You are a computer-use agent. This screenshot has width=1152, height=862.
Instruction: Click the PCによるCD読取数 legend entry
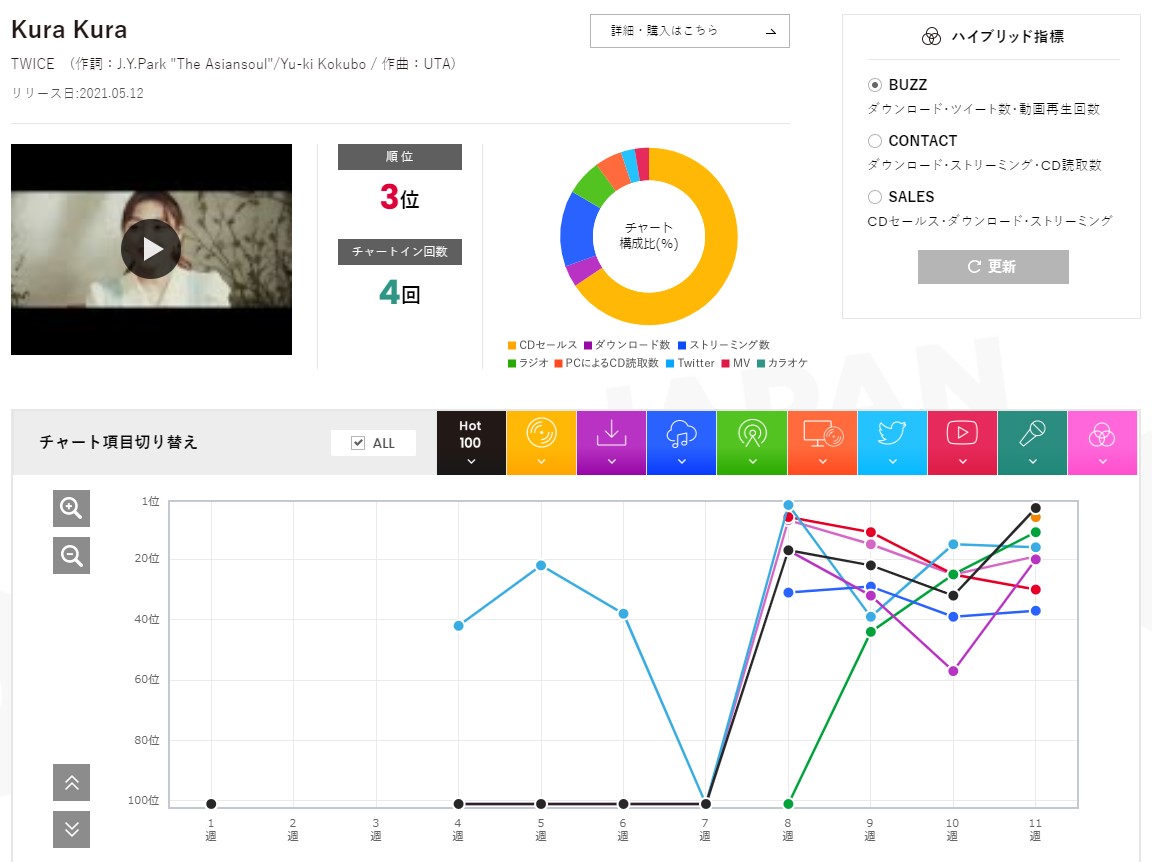(606, 363)
